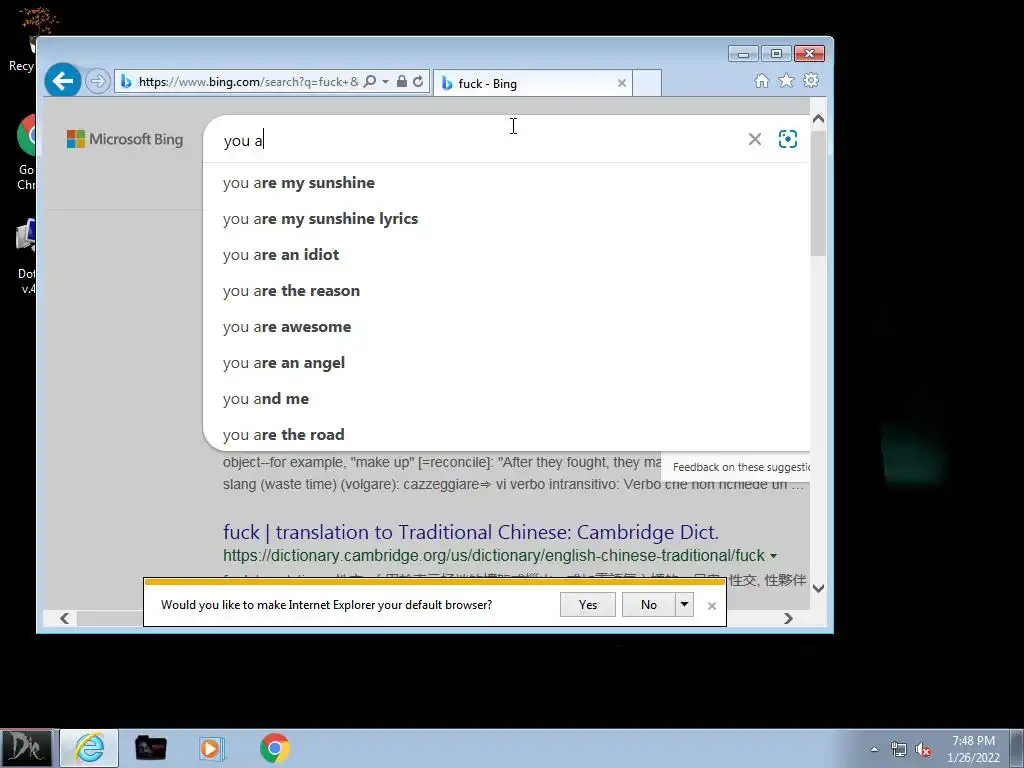Select the Google Chrome desktop shortcut
Viewport: 1024px width, 768px height.
pyautogui.click(x=27, y=153)
